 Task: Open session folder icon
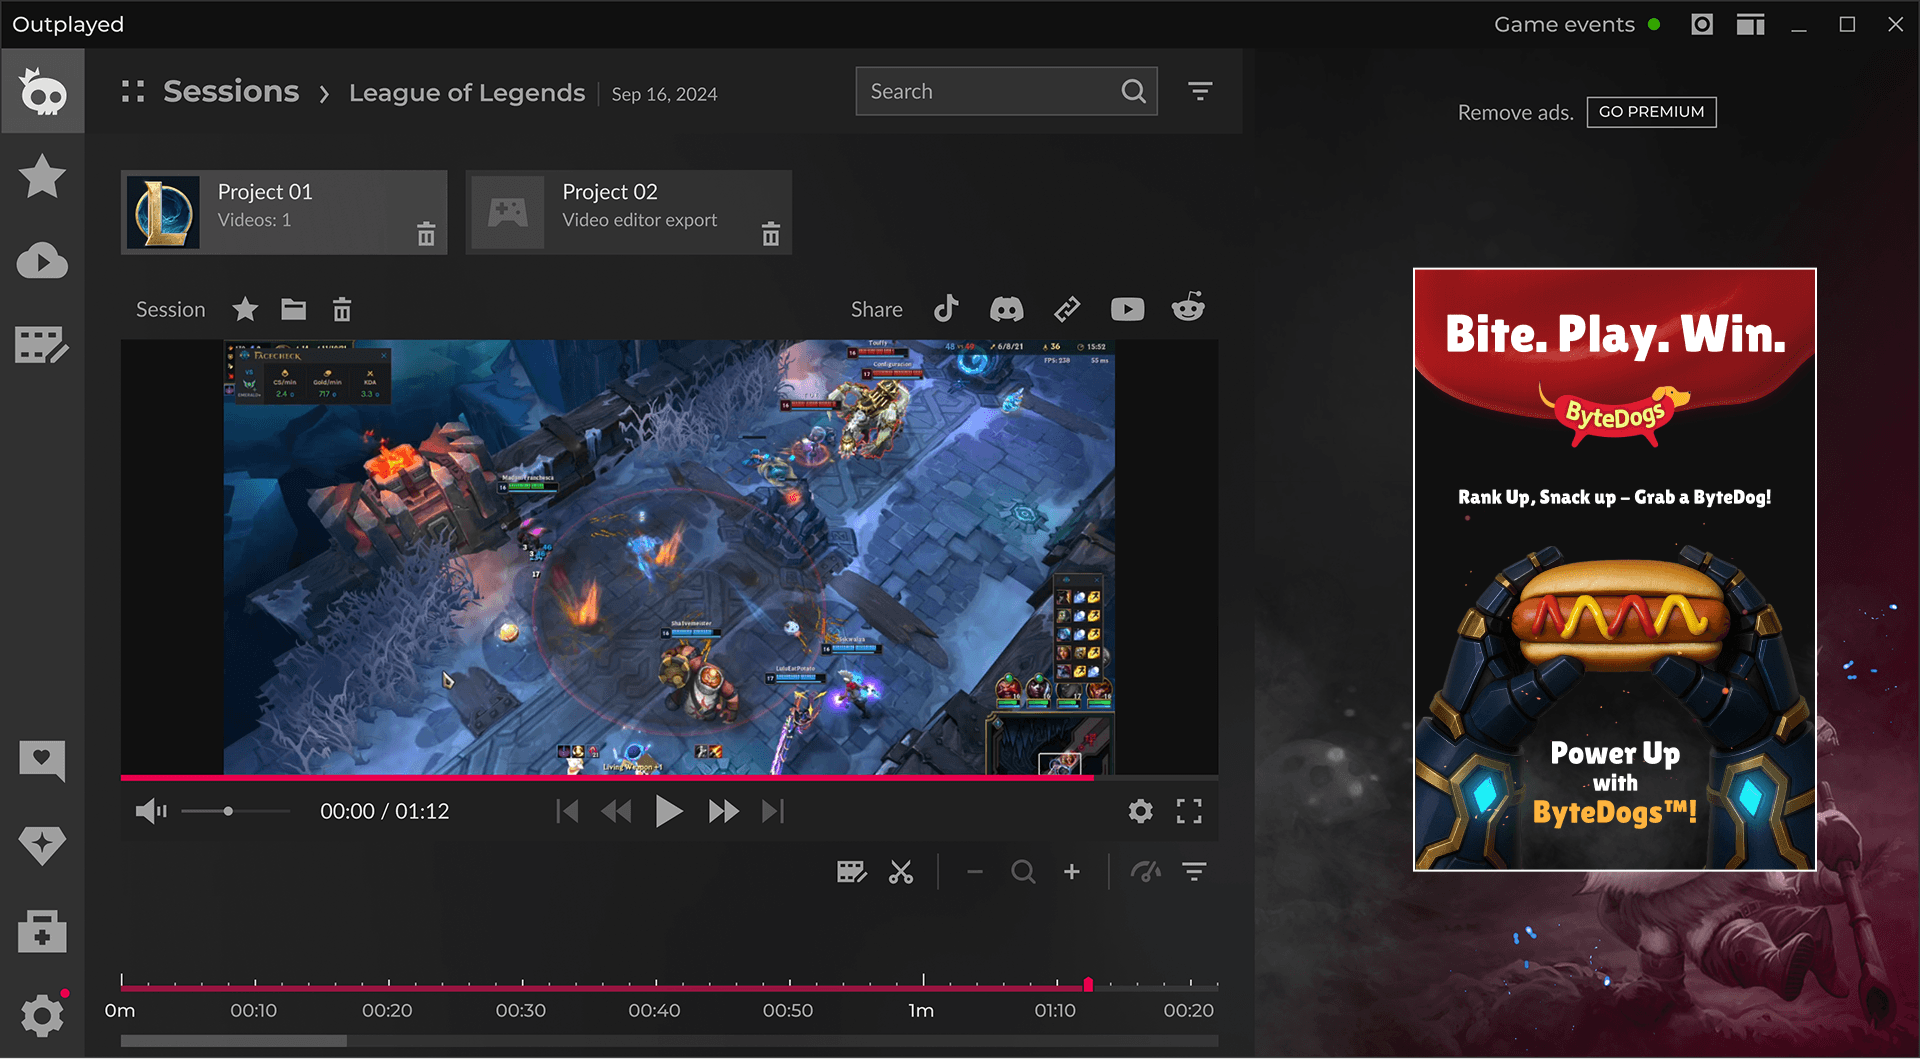pos(293,309)
